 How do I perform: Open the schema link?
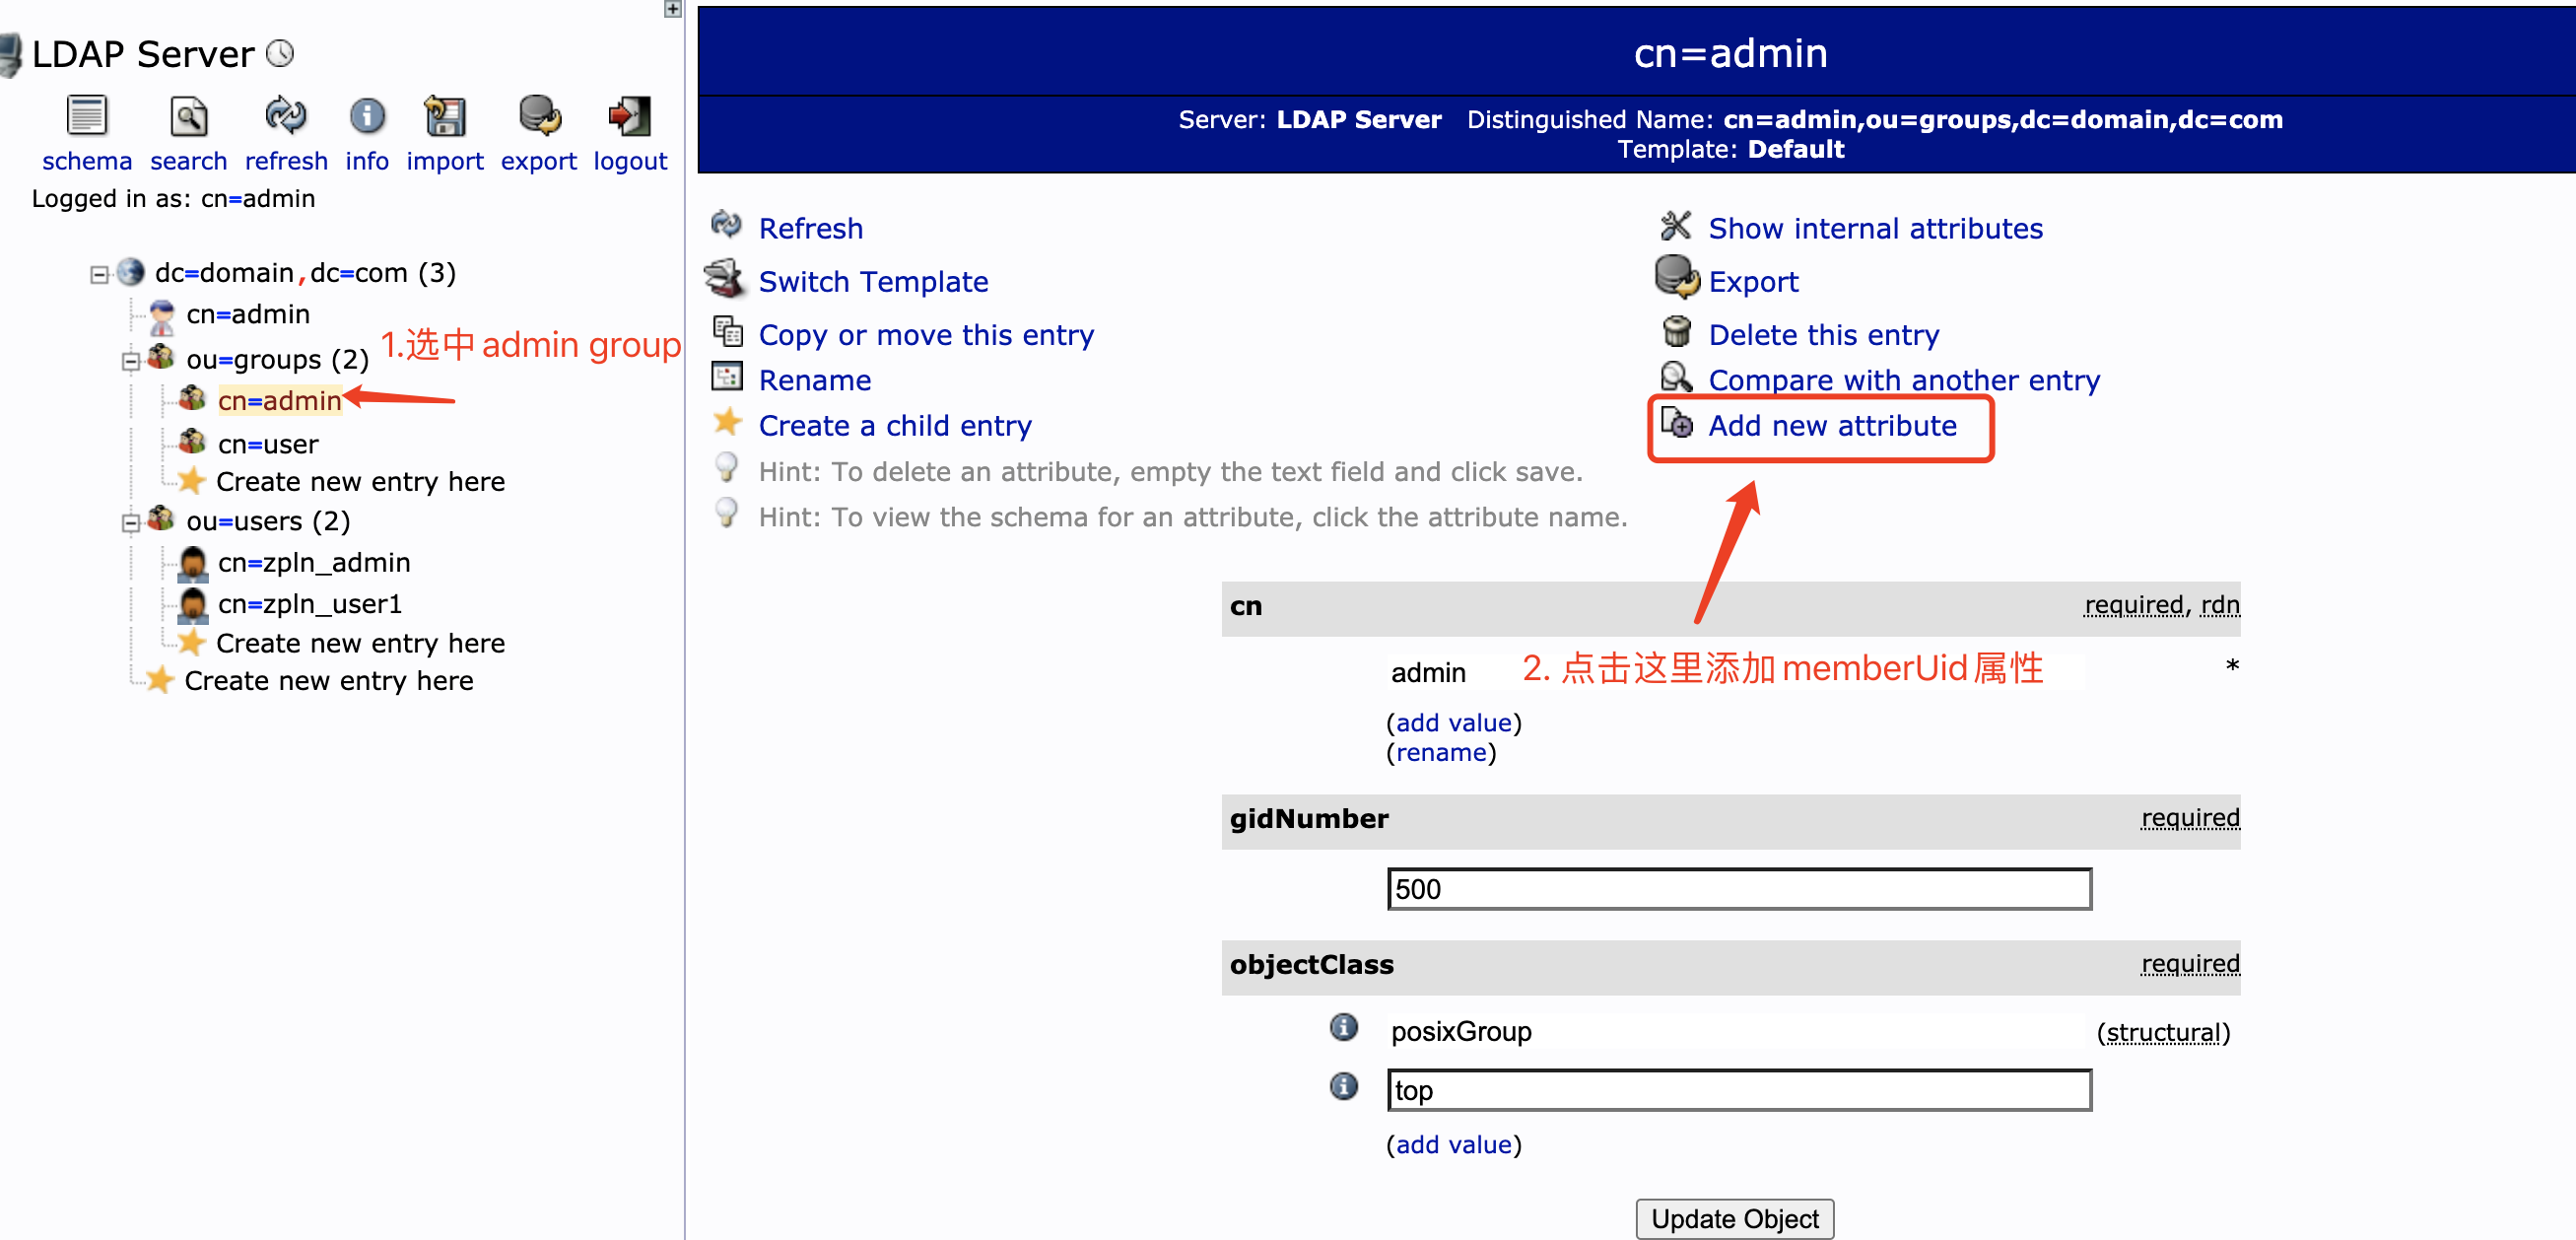[87, 161]
